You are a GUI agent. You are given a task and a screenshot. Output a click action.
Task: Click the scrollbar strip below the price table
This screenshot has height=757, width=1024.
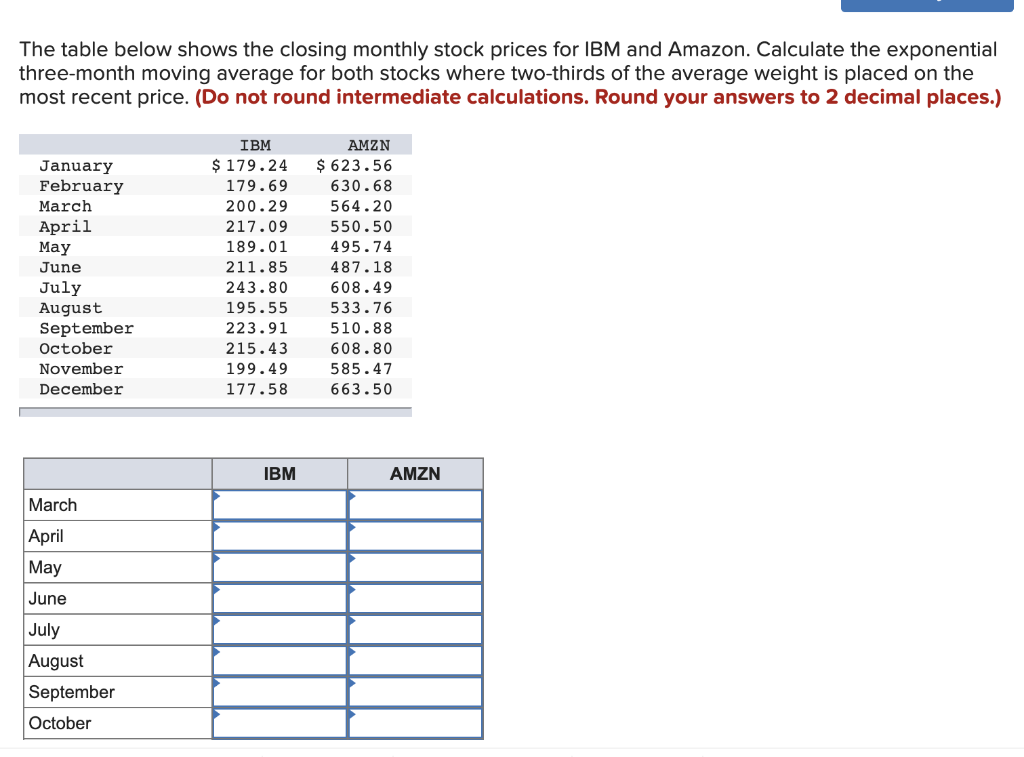tap(216, 411)
